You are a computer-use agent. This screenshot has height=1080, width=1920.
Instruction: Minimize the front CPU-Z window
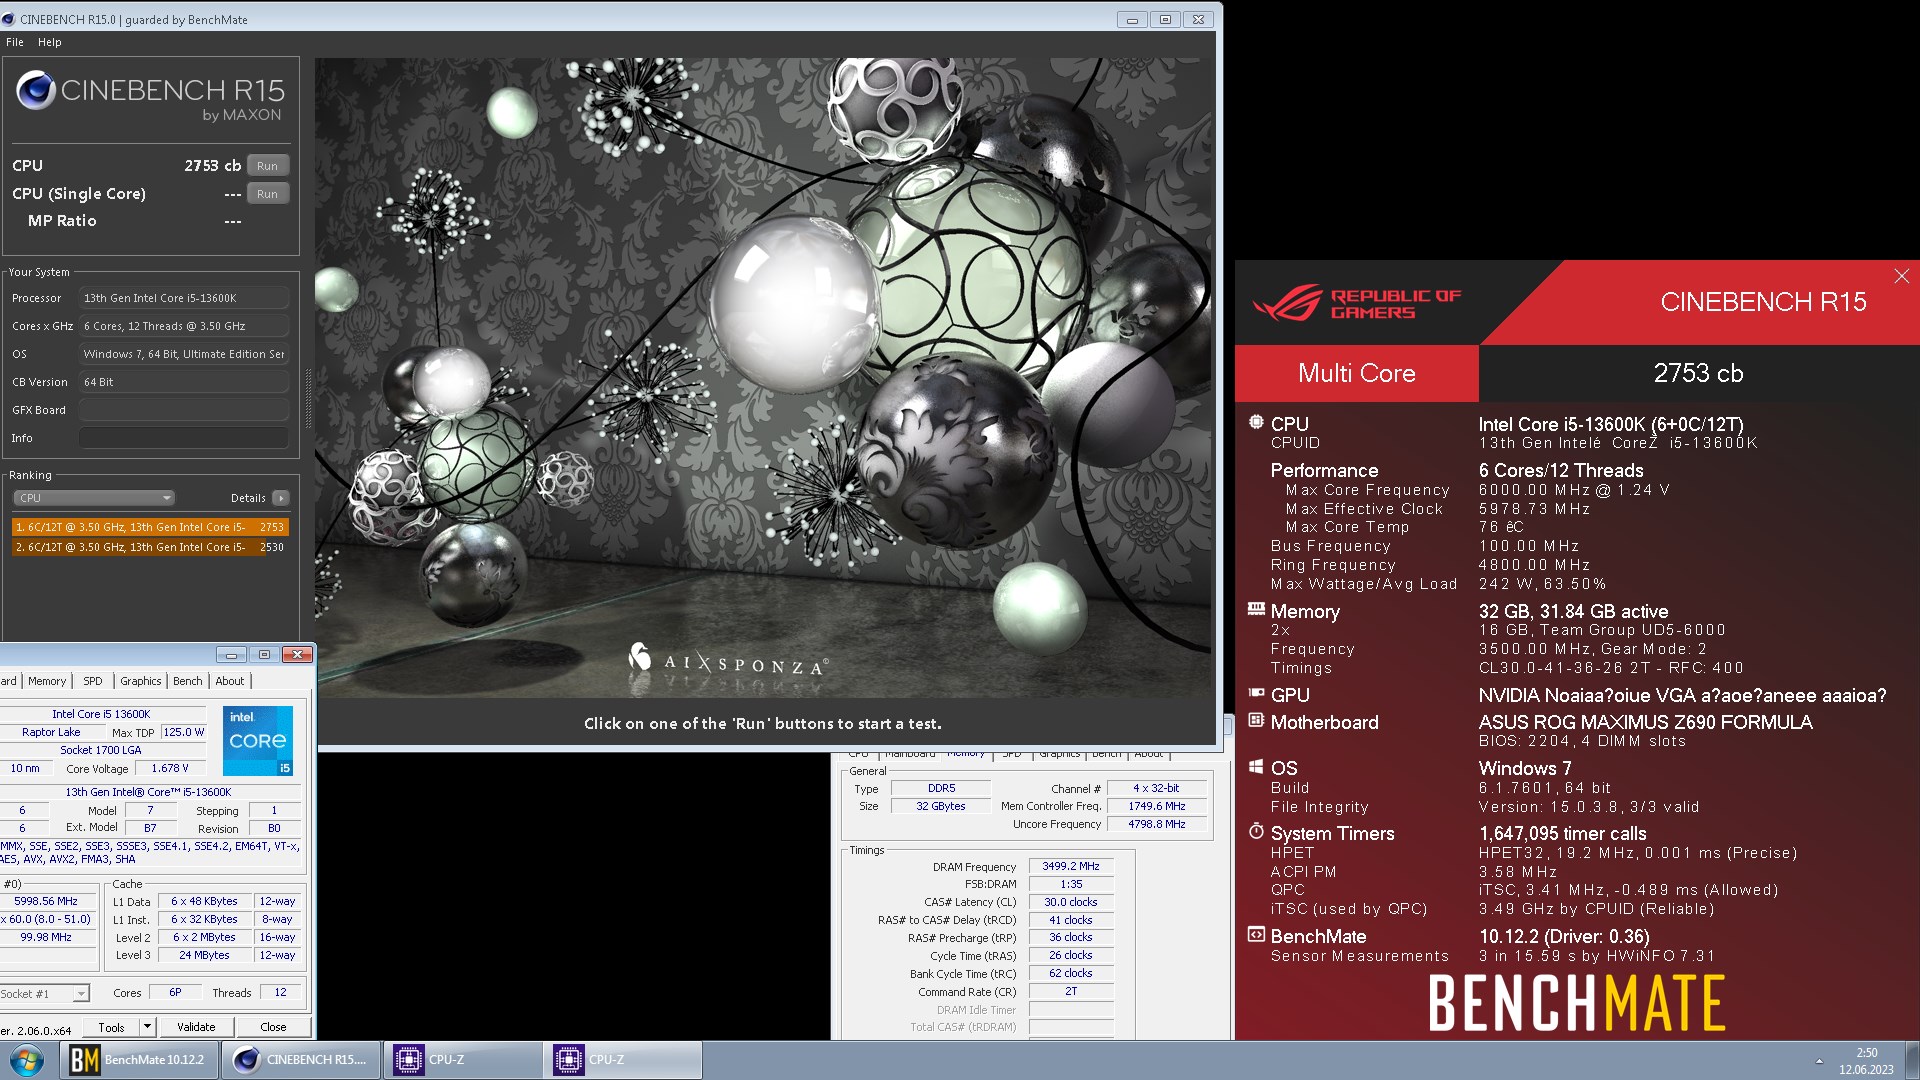click(231, 655)
